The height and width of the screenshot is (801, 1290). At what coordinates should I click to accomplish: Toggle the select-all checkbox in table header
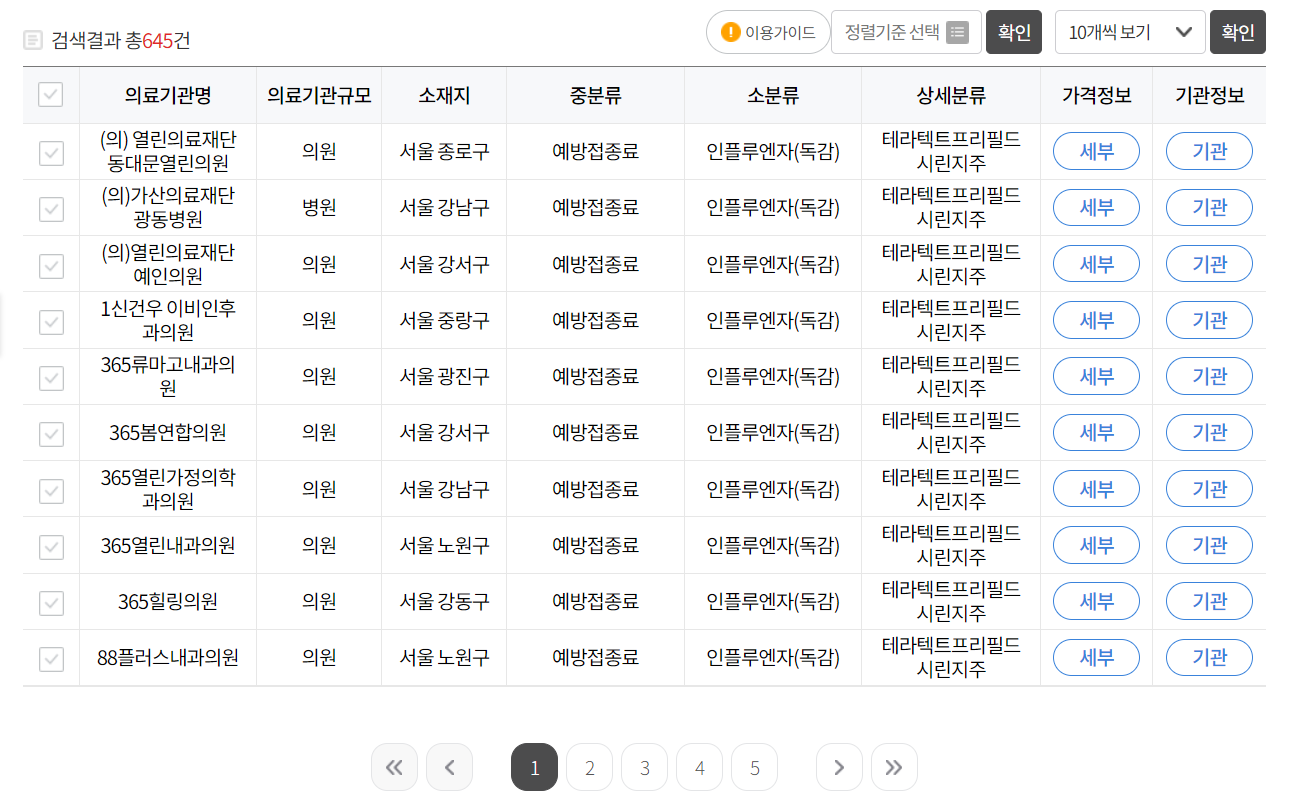point(50,94)
